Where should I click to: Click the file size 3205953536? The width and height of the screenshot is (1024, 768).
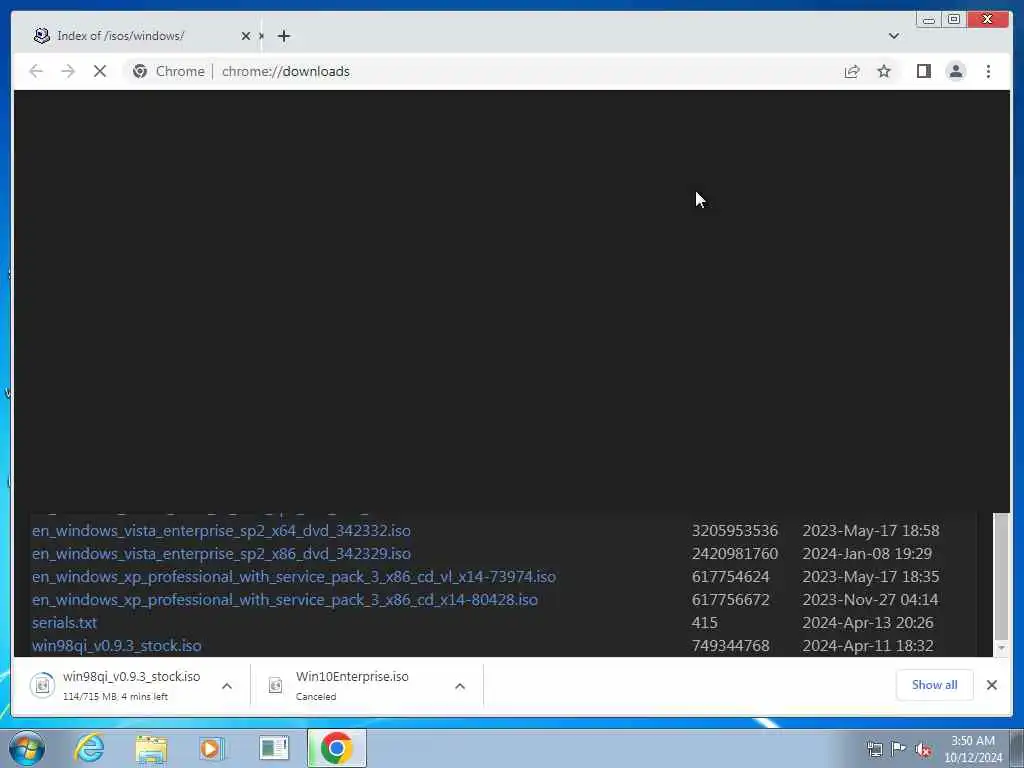point(735,530)
